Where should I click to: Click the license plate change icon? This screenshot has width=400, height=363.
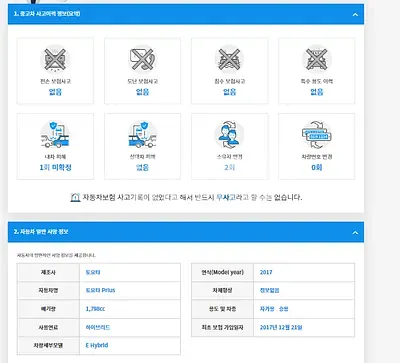(x=317, y=135)
